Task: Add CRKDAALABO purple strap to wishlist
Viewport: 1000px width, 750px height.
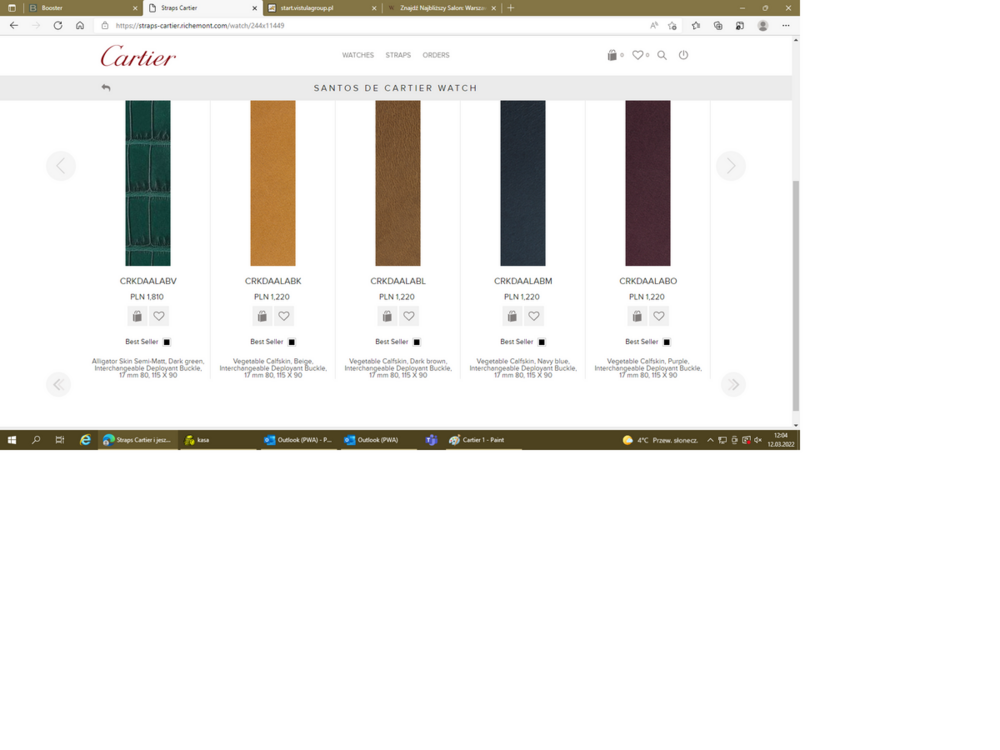Action: pyautogui.click(x=659, y=316)
